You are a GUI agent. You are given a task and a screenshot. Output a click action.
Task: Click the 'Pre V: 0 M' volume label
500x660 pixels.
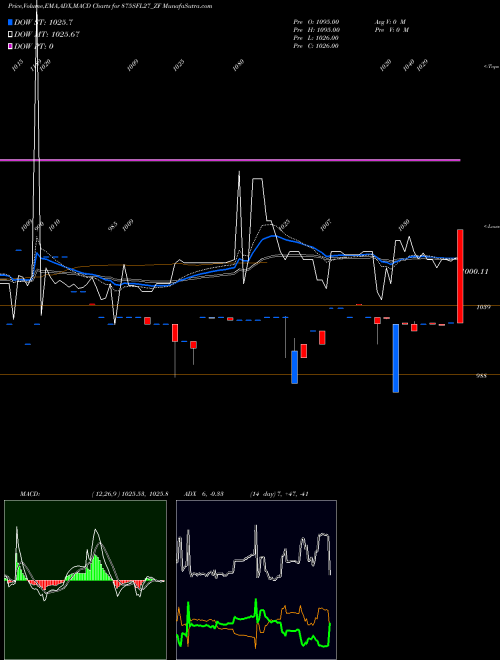(393, 30)
